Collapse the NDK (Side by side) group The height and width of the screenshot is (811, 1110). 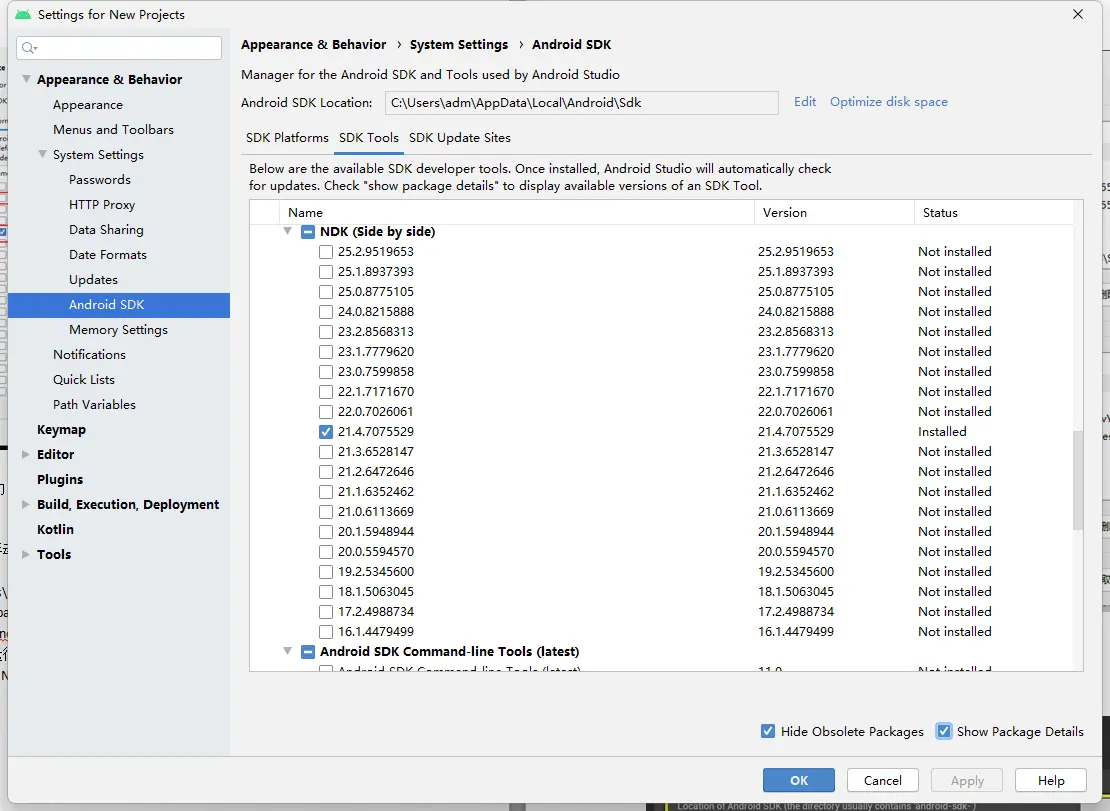(x=287, y=231)
